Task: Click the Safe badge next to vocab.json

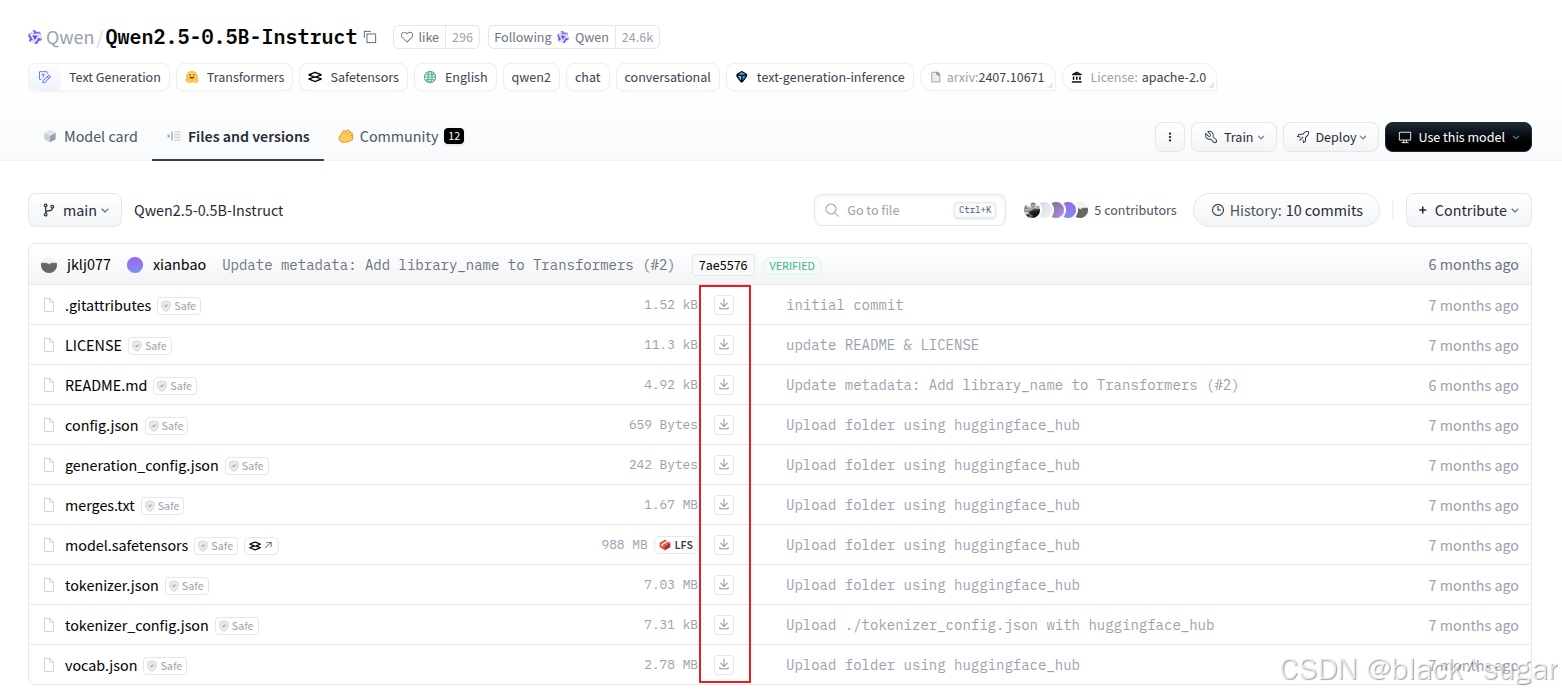Action: coord(165,666)
